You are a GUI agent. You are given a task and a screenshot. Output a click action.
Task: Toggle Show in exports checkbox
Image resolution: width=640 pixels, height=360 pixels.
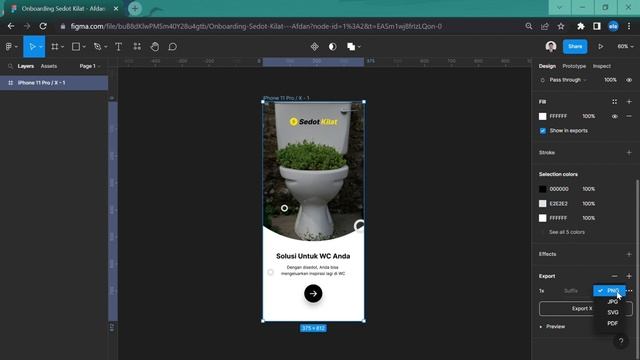pyautogui.click(x=542, y=131)
